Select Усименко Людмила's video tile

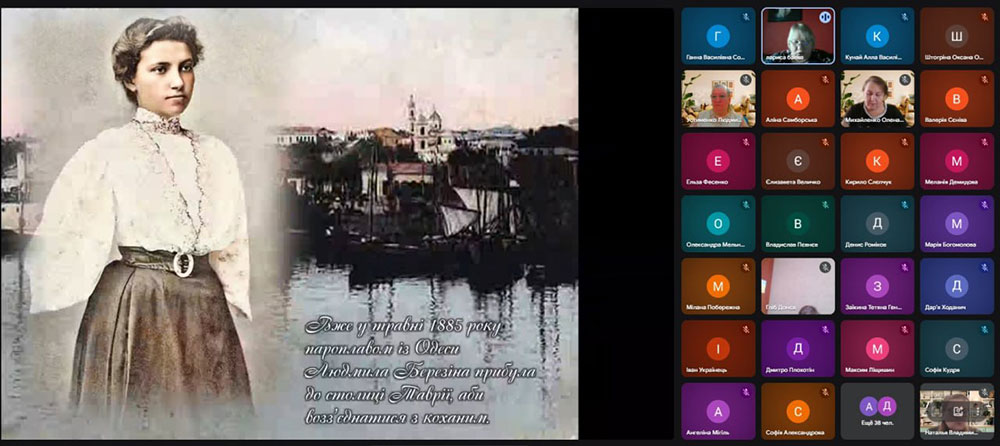click(718, 98)
